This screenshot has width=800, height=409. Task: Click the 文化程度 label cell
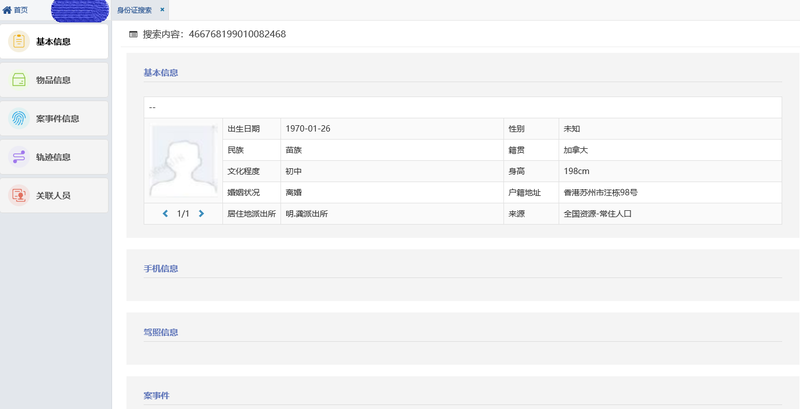252,171
